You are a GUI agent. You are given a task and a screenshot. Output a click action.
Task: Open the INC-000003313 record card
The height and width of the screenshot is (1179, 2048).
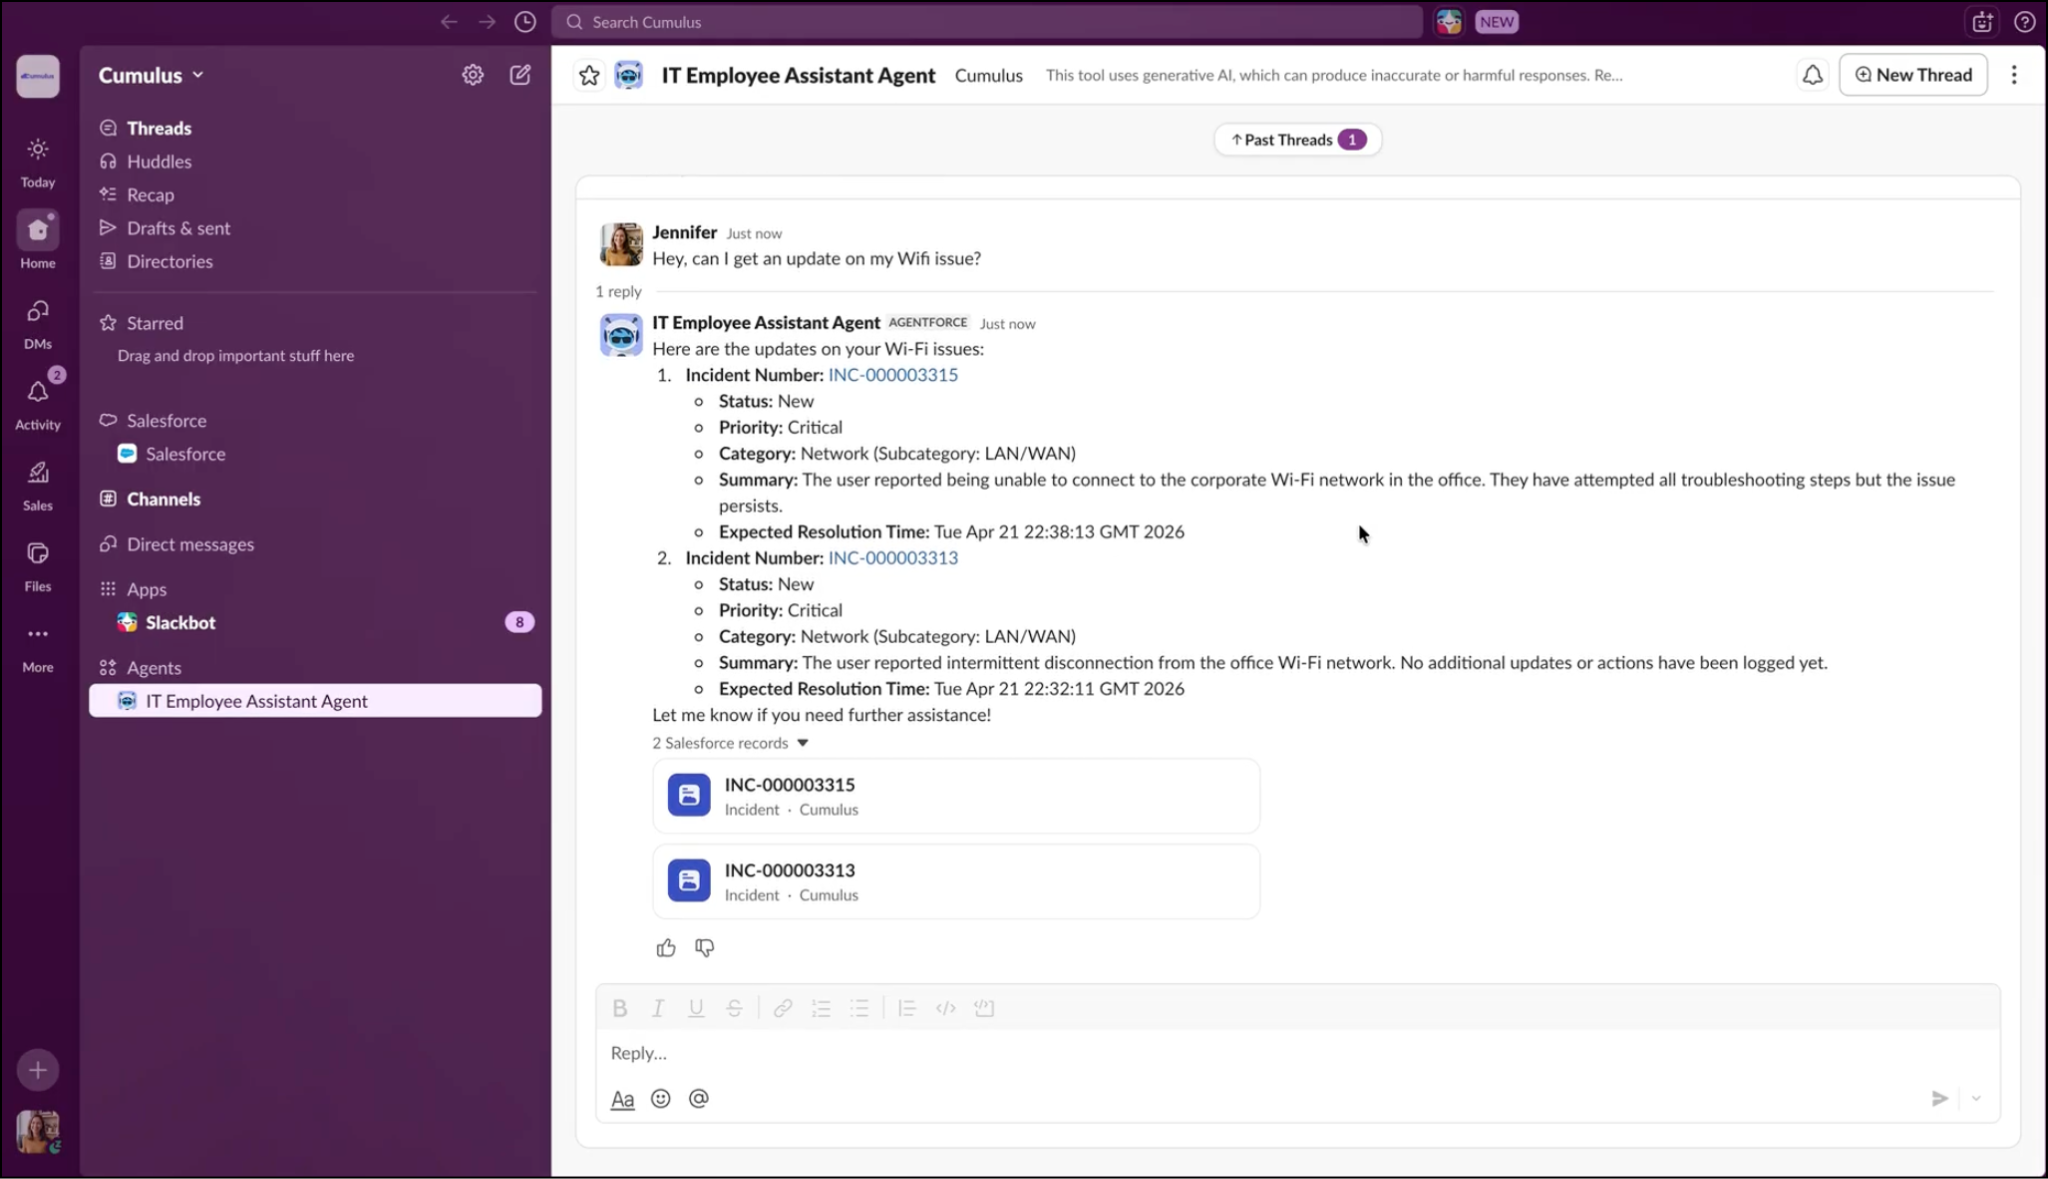tap(956, 882)
